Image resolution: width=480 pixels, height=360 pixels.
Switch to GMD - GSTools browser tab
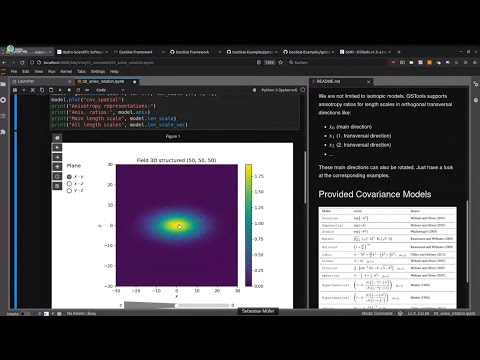(365, 52)
